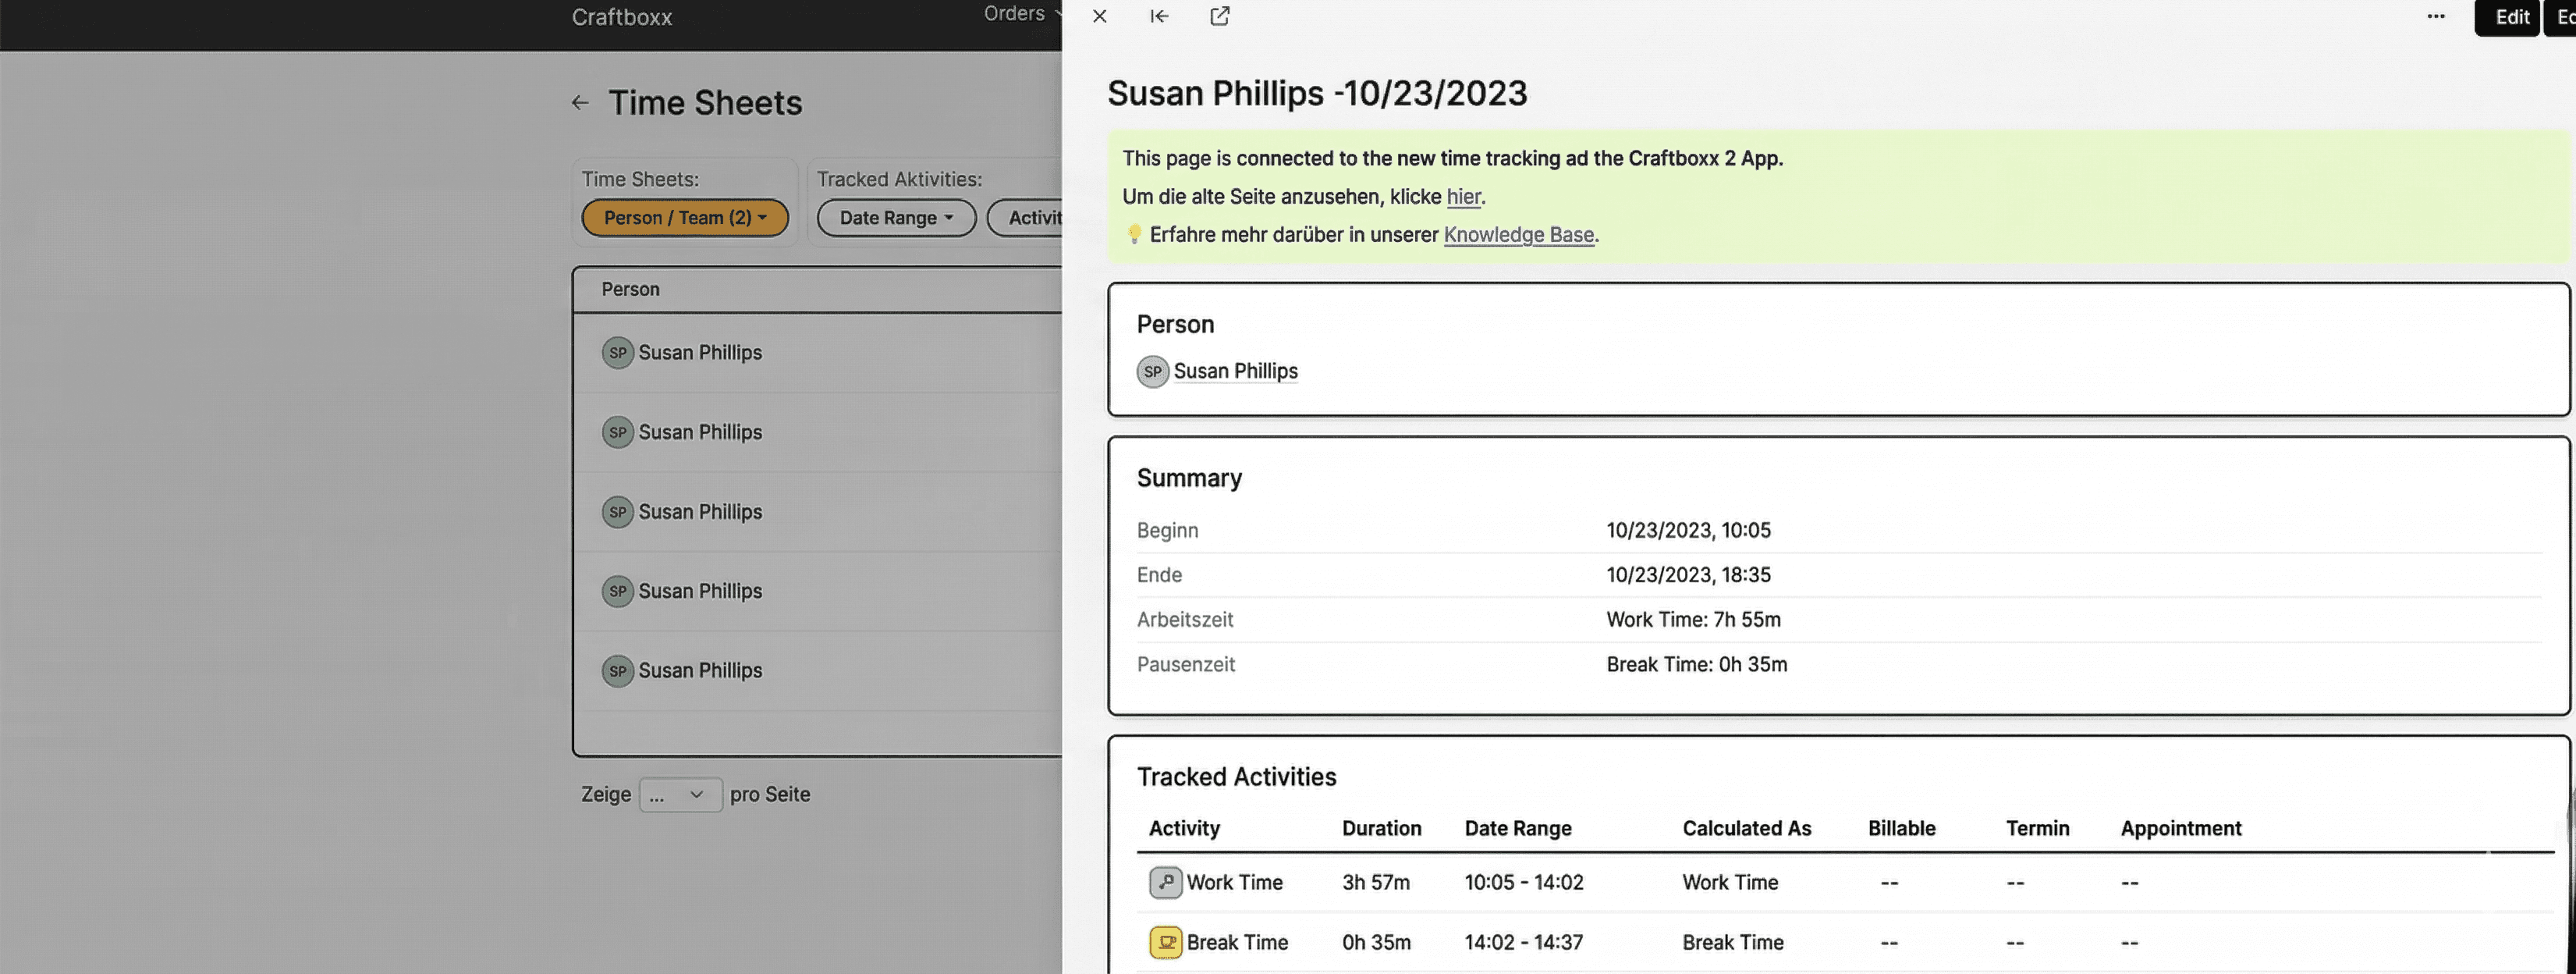Open the Knowledge Base link

click(x=1518, y=235)
